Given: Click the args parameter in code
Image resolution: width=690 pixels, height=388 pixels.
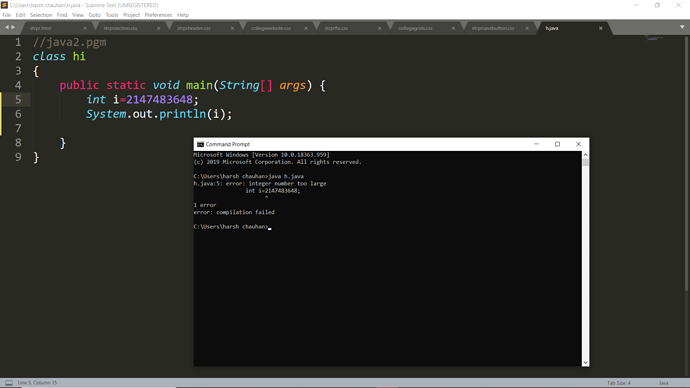Looking at the screenshot, I should pyautogui.click(x=292, y=85).
